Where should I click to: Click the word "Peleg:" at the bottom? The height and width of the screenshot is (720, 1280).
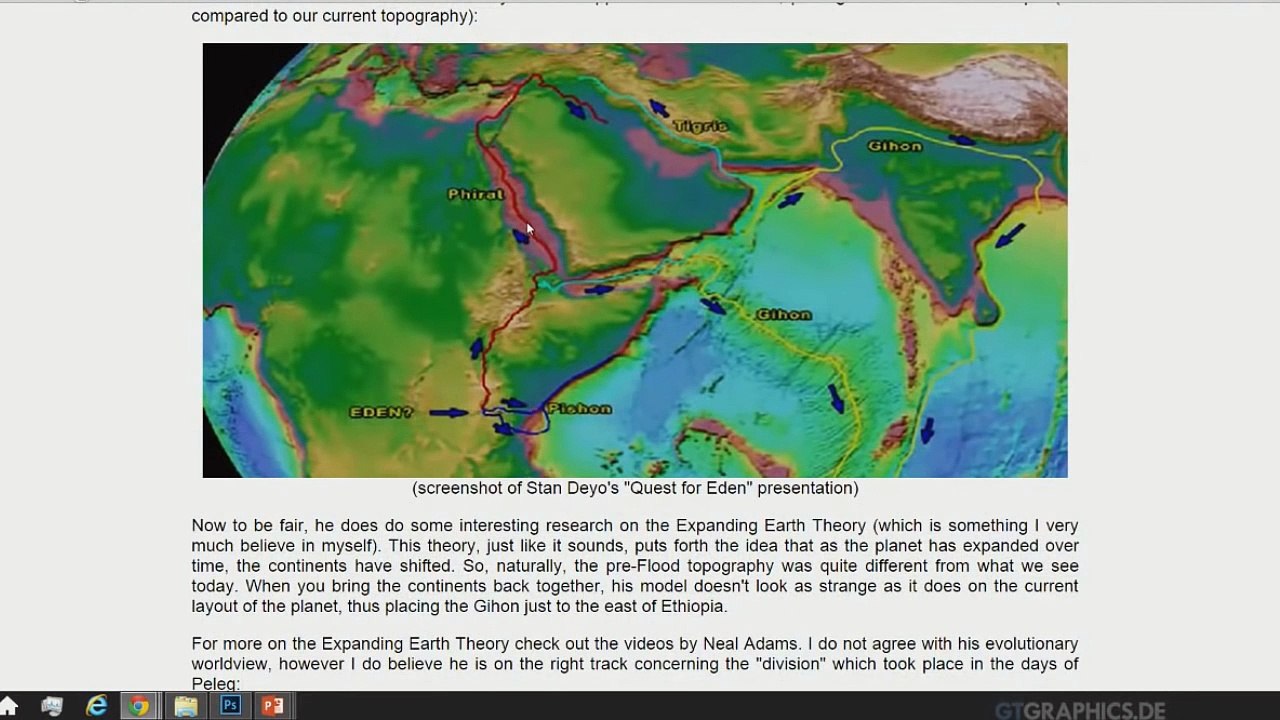216,684
